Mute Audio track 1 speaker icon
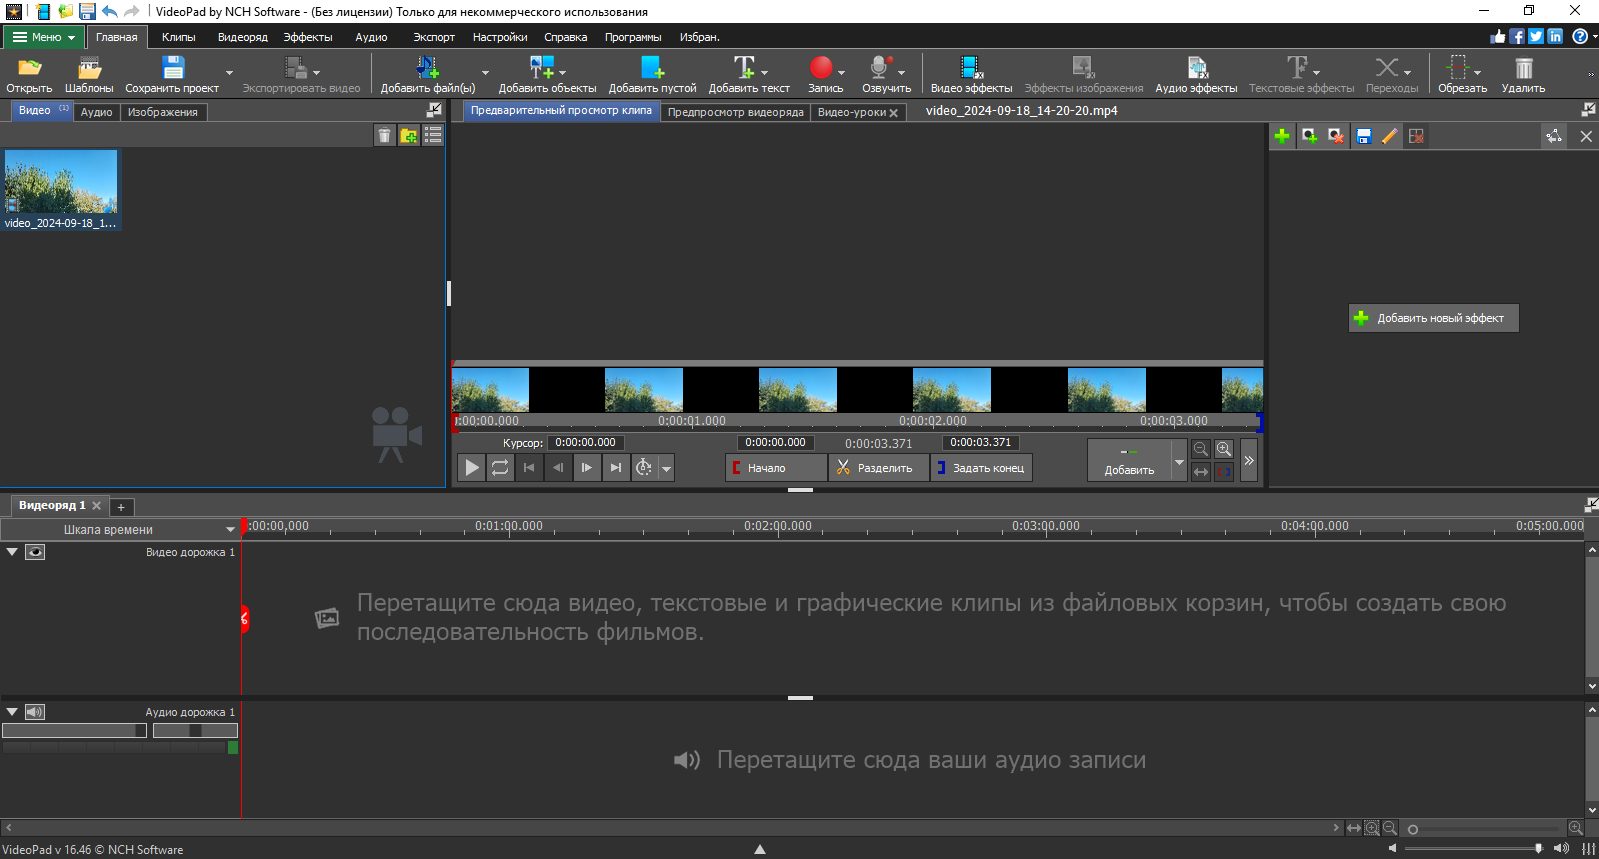Image resolution: width=1599 pixels, height=859 pixels. coord(35,712)
